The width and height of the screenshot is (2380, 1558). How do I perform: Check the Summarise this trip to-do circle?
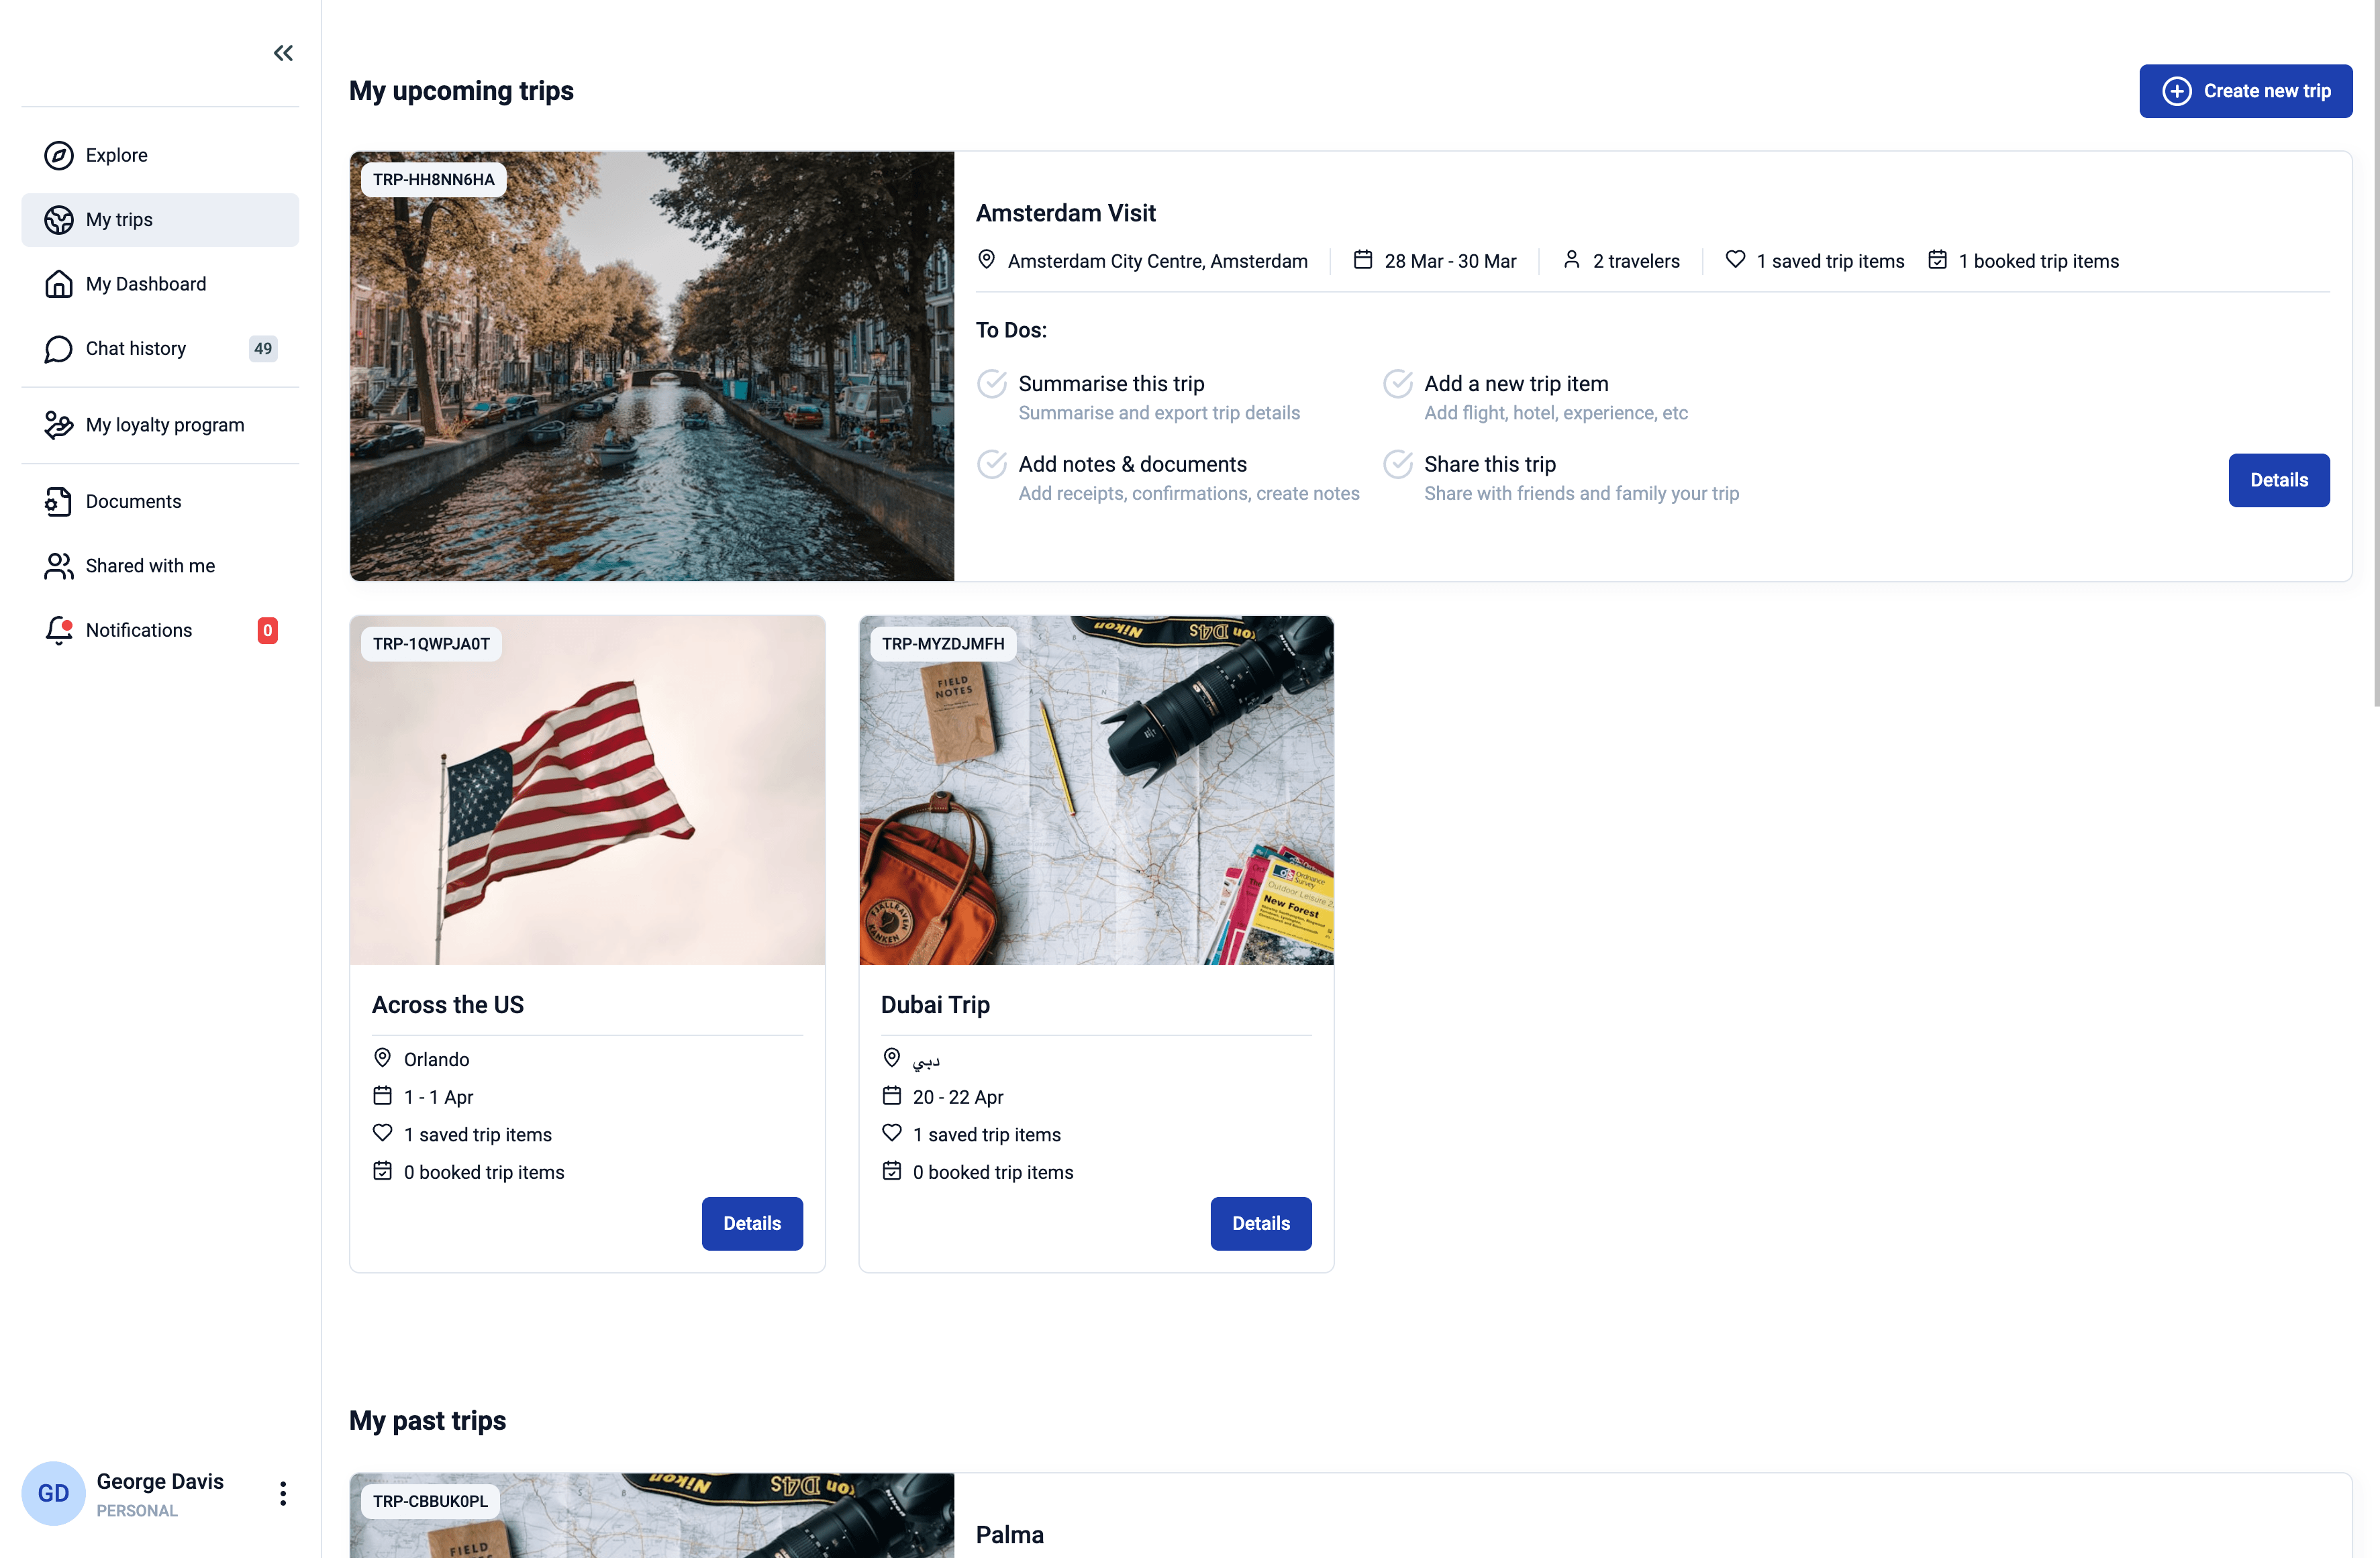pos(992,384)
